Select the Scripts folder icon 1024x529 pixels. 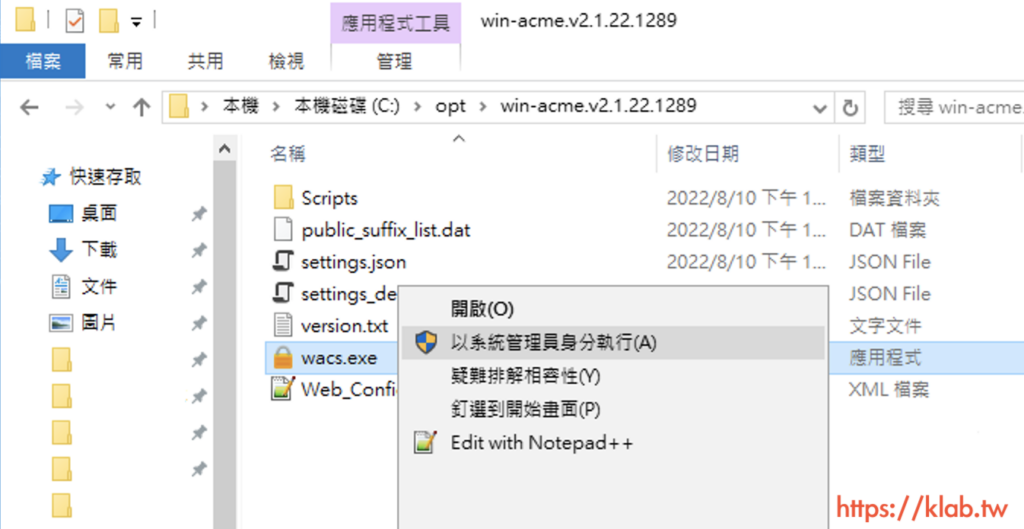[283, 198]
